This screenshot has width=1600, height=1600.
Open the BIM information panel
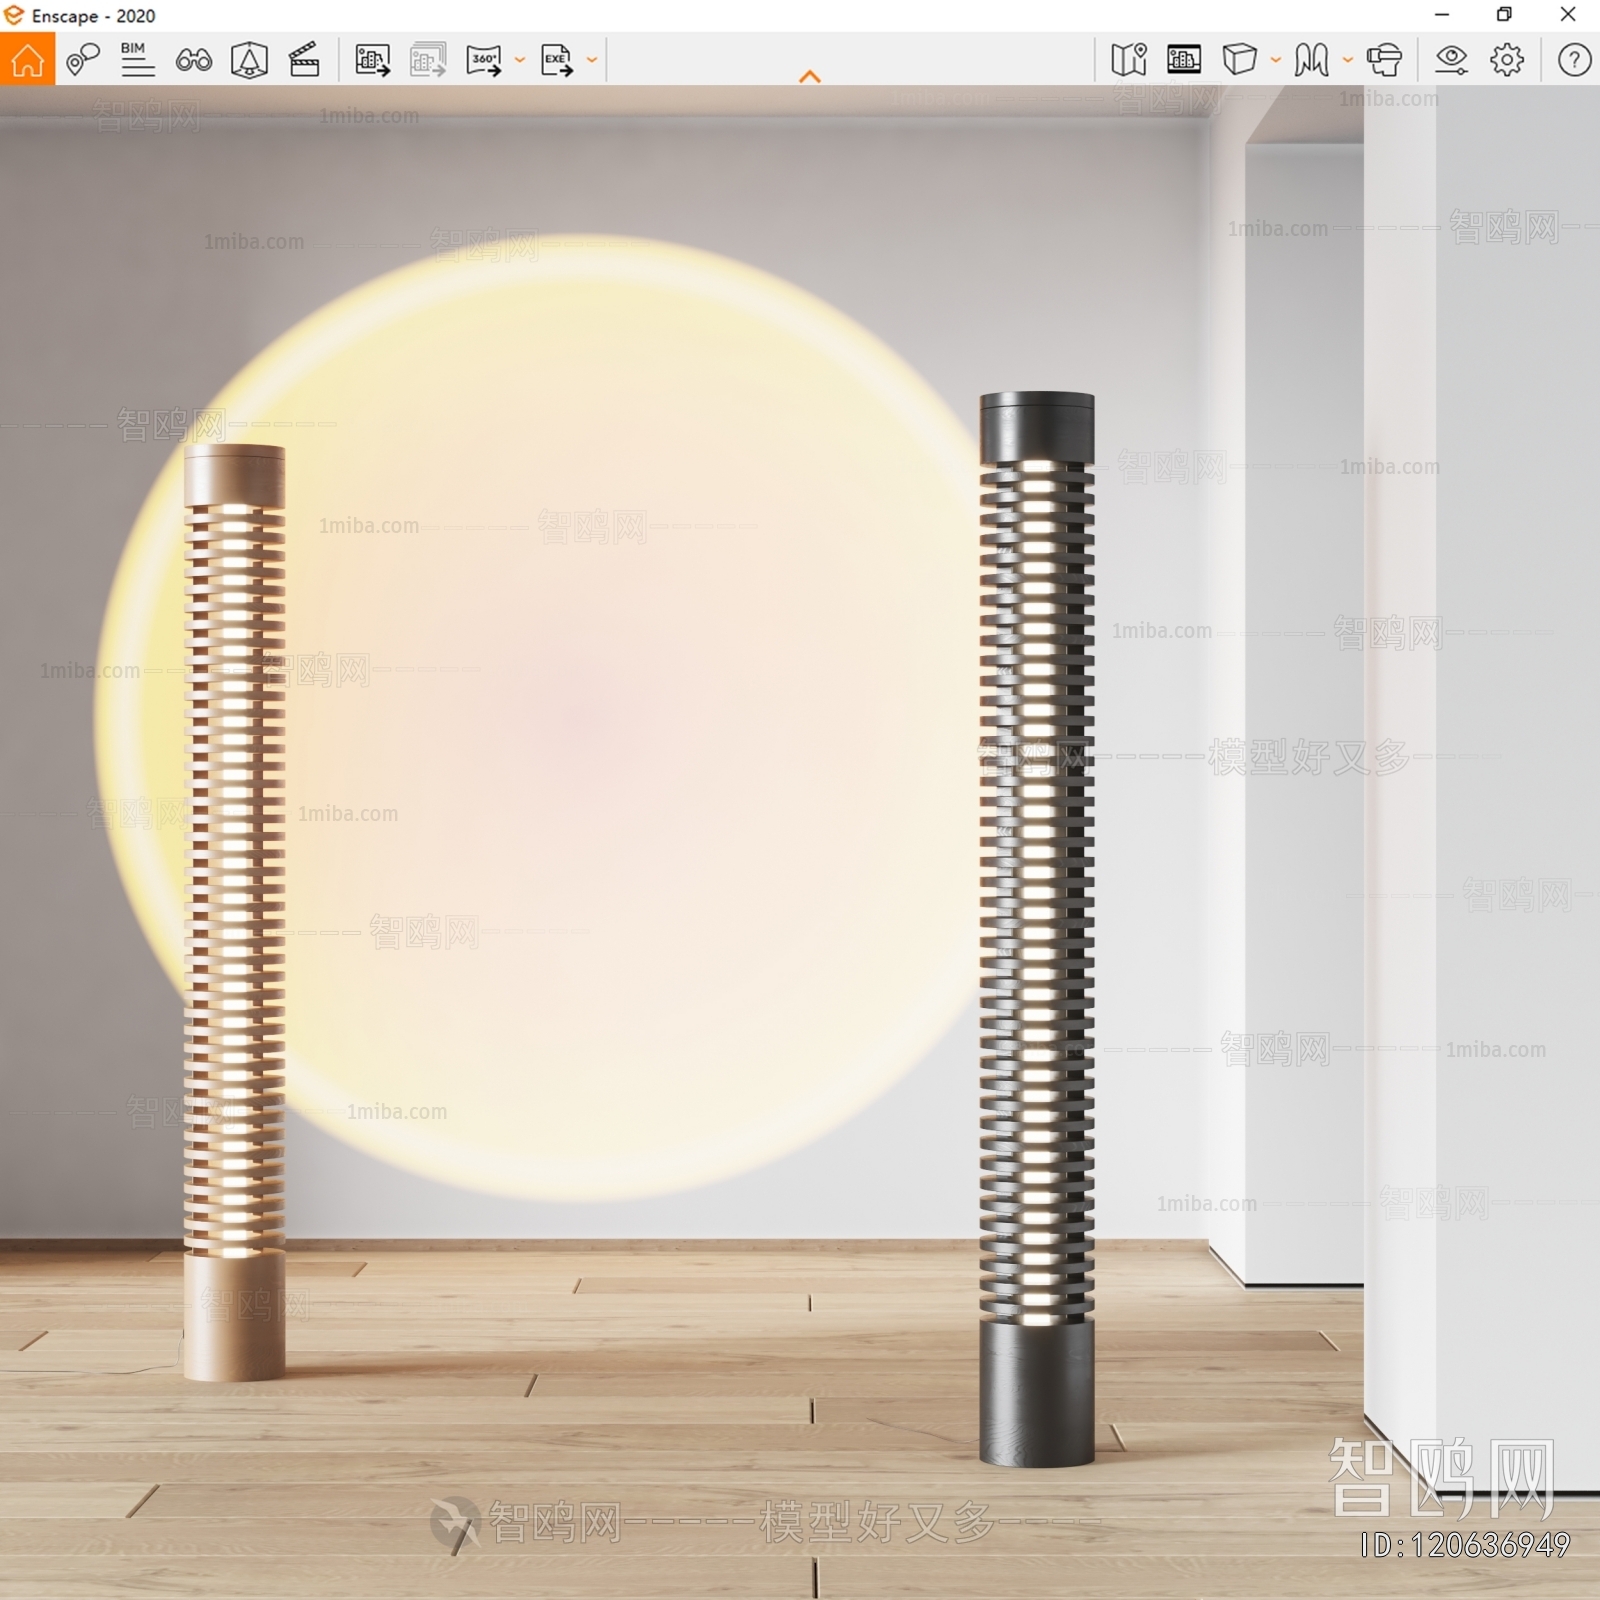tap(137, 60)
